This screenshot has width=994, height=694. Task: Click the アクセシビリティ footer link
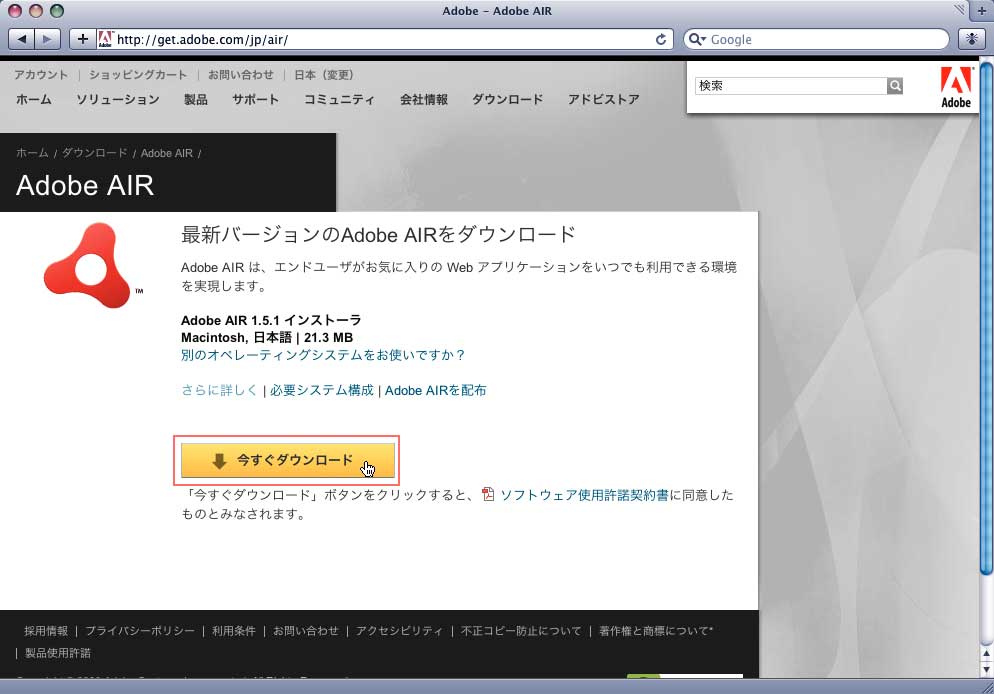[x=399, y=631]
